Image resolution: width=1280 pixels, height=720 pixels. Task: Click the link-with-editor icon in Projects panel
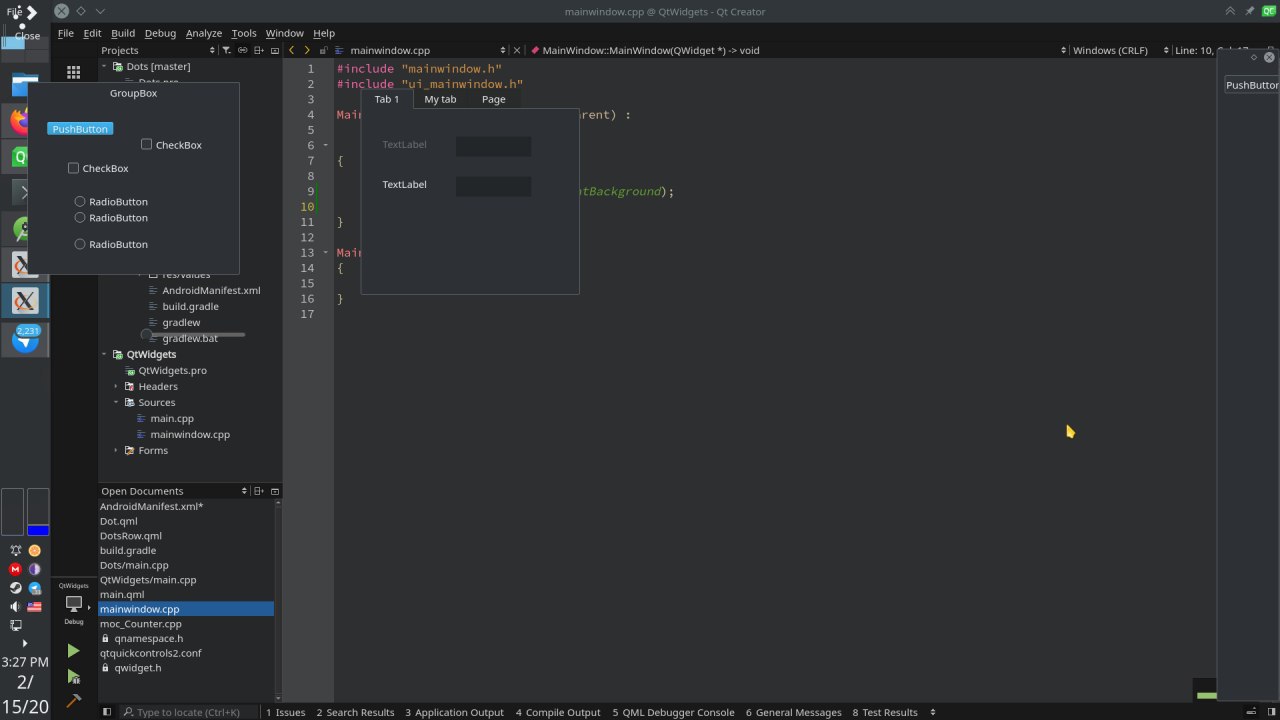pos(243,50)
